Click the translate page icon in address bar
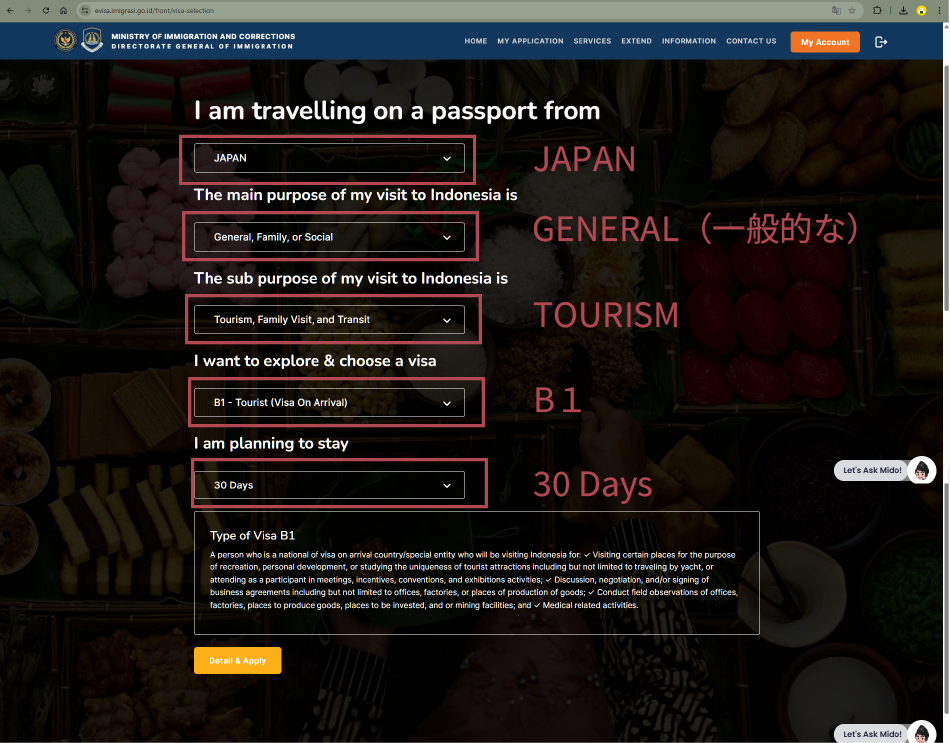 [835, 10]
